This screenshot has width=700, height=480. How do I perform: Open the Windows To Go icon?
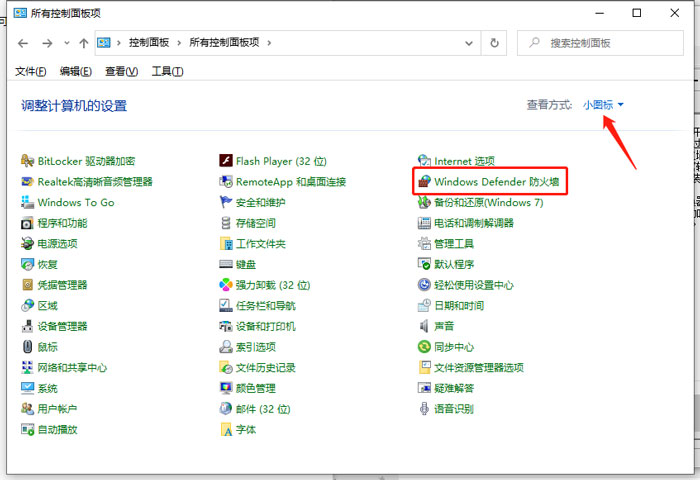click(x=27, y=202)
